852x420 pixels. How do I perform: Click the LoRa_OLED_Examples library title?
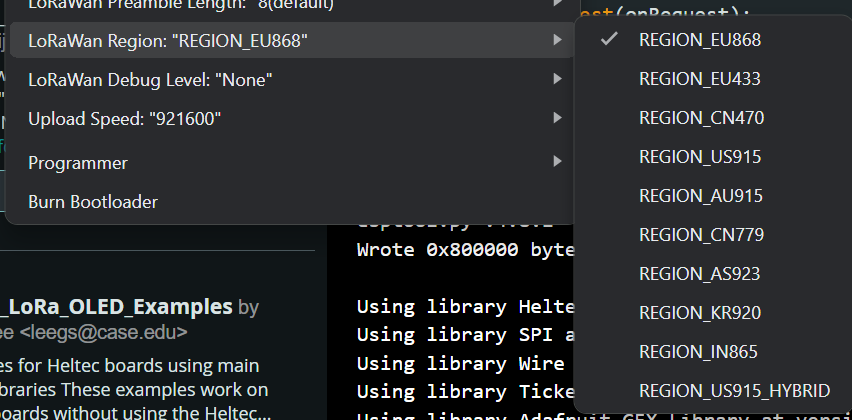pyautogui.click(x=117, y=307)
